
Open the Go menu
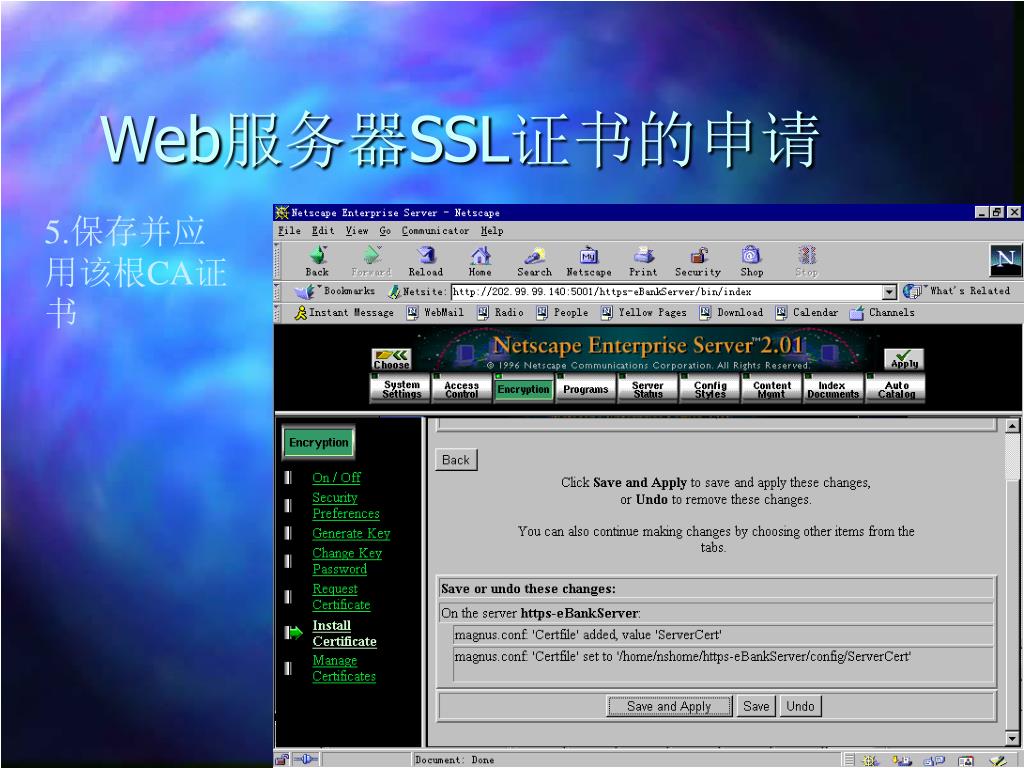[x=385, y=231]
